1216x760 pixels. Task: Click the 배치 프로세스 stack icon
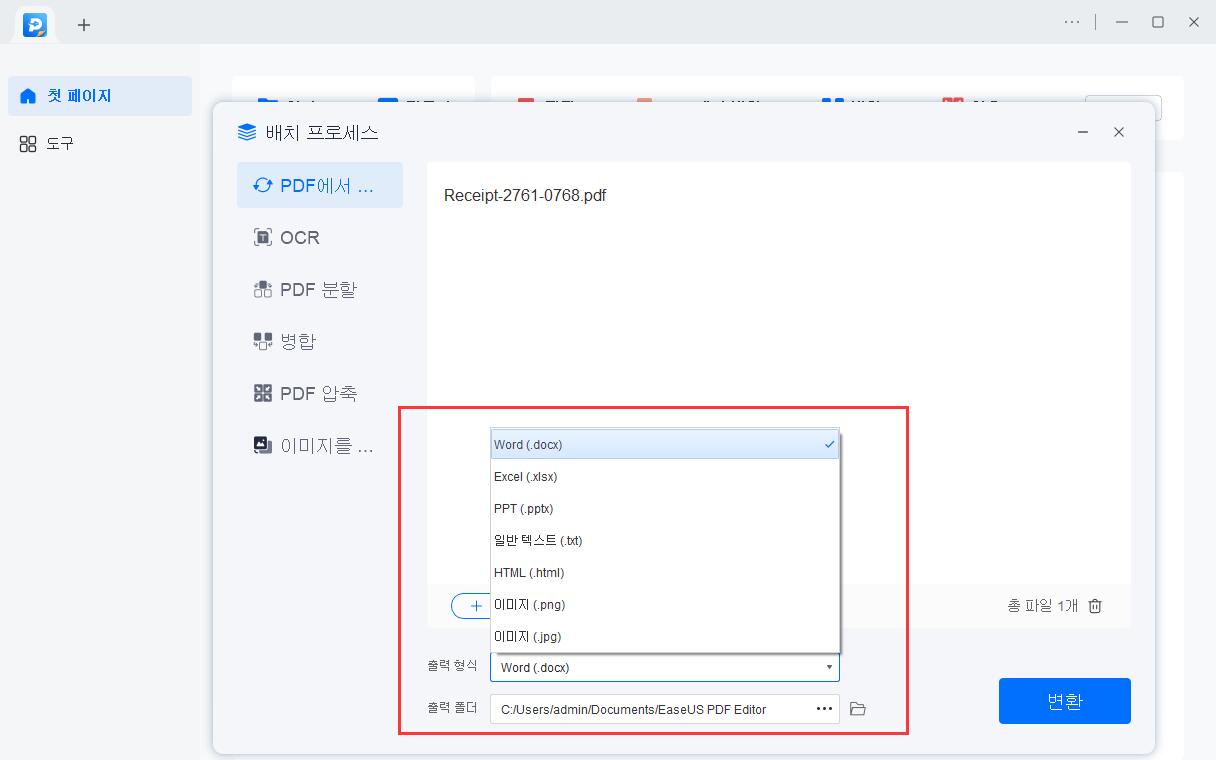coord(246,132)
